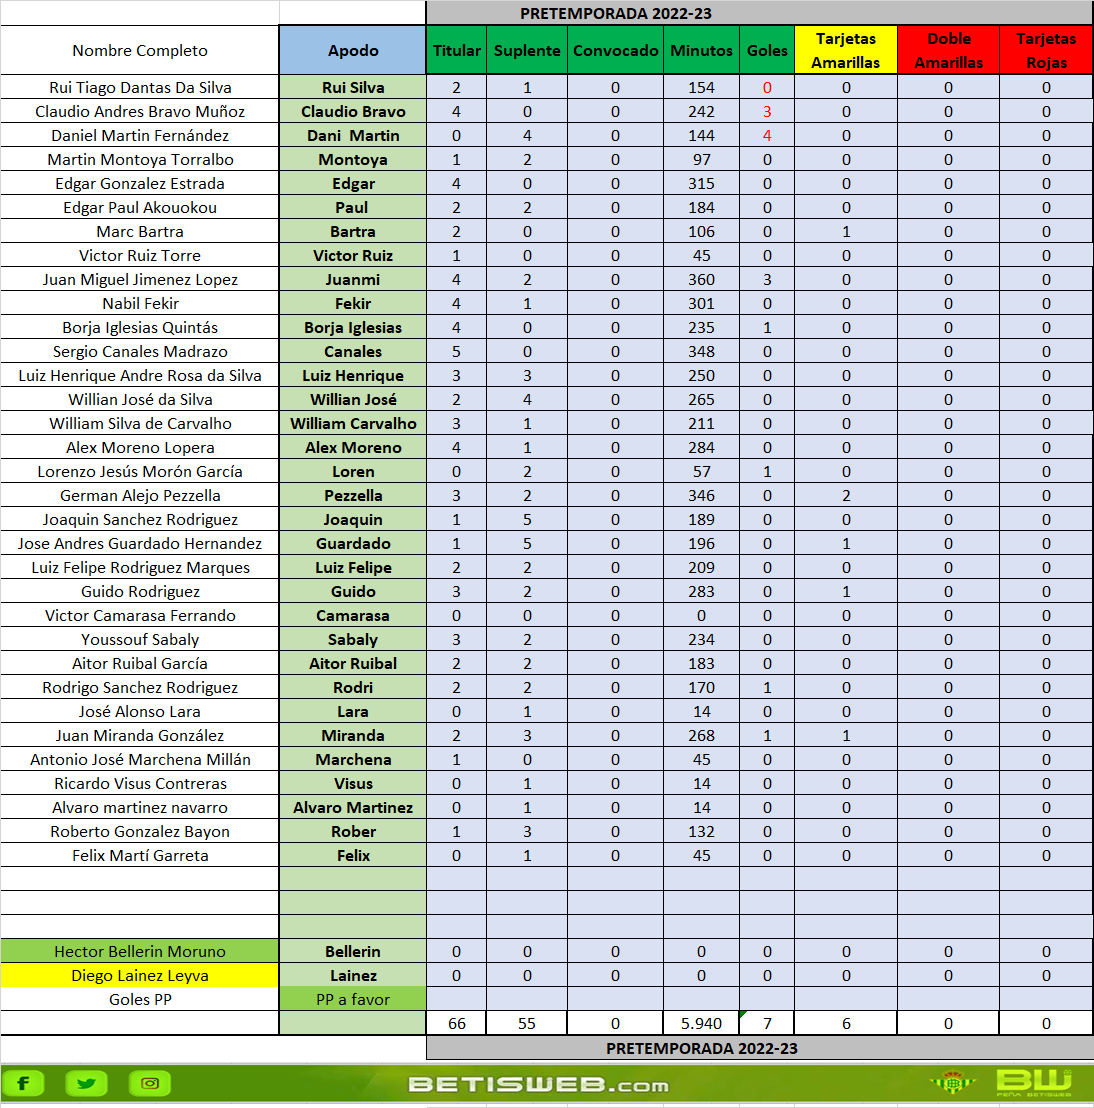Image resolution: width=1094 pixels, height=1108 pixels.
Task: Select Edgar's minutes value 315
Action: pyautogui.click(x=702, y=184)
